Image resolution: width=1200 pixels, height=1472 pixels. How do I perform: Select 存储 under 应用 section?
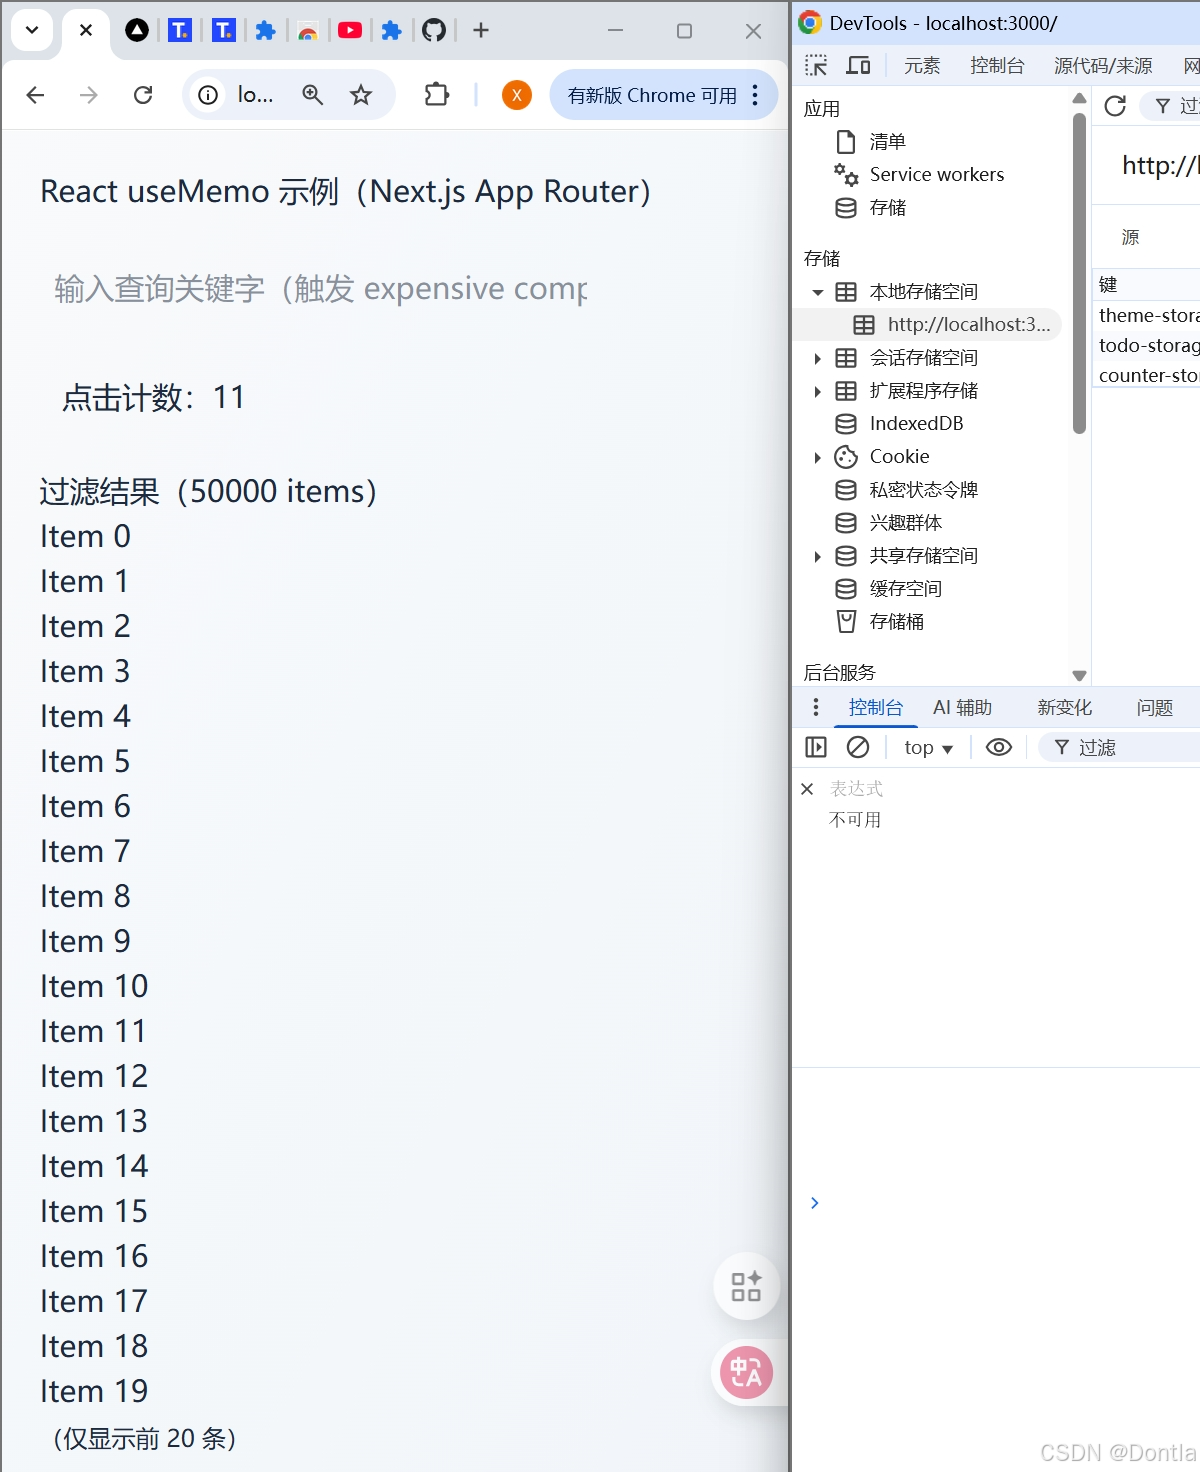[888, 208]
